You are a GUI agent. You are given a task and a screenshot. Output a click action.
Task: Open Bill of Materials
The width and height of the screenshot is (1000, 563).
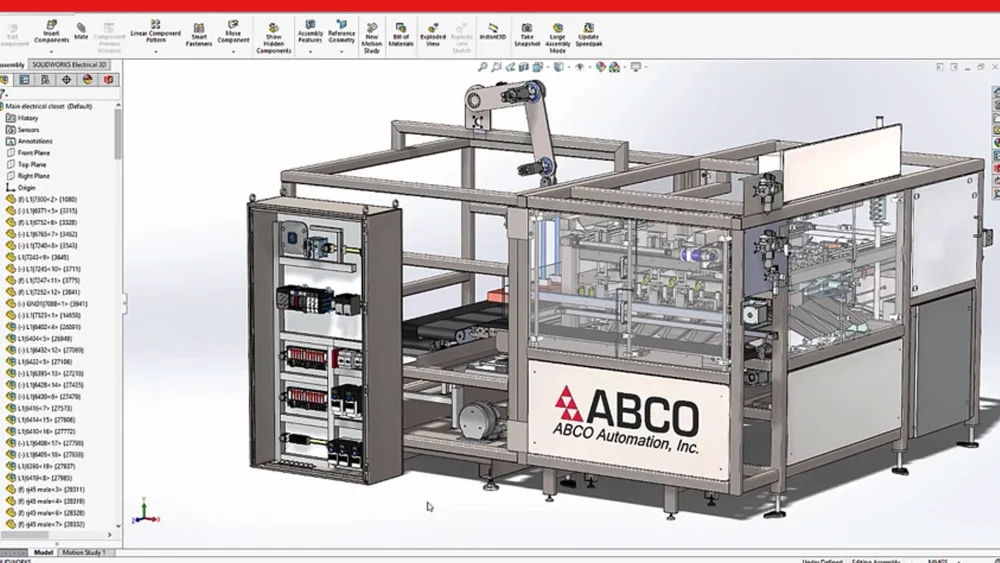[401, 35]
